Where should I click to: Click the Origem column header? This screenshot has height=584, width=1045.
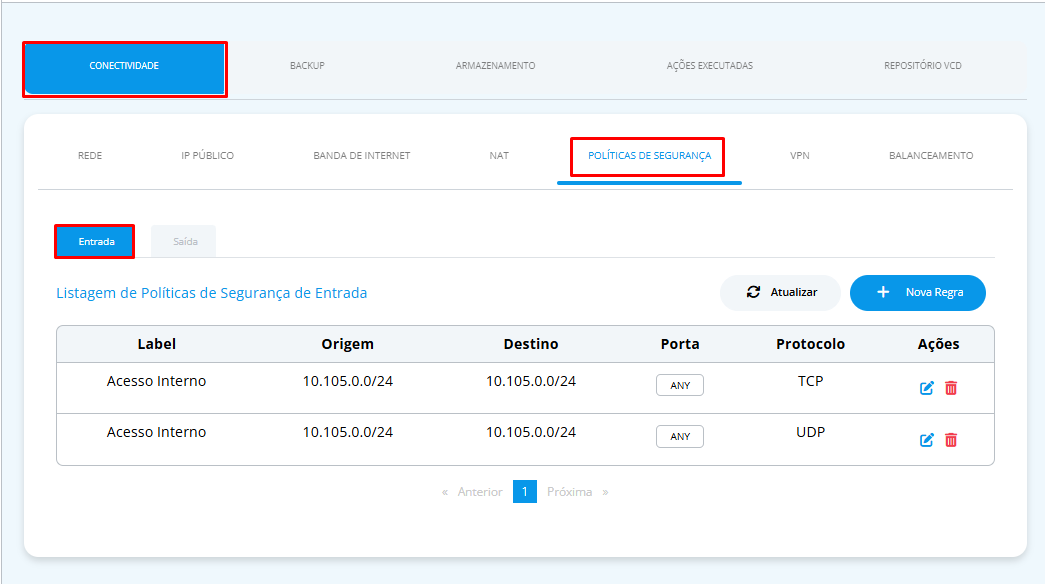coord(347,344)
